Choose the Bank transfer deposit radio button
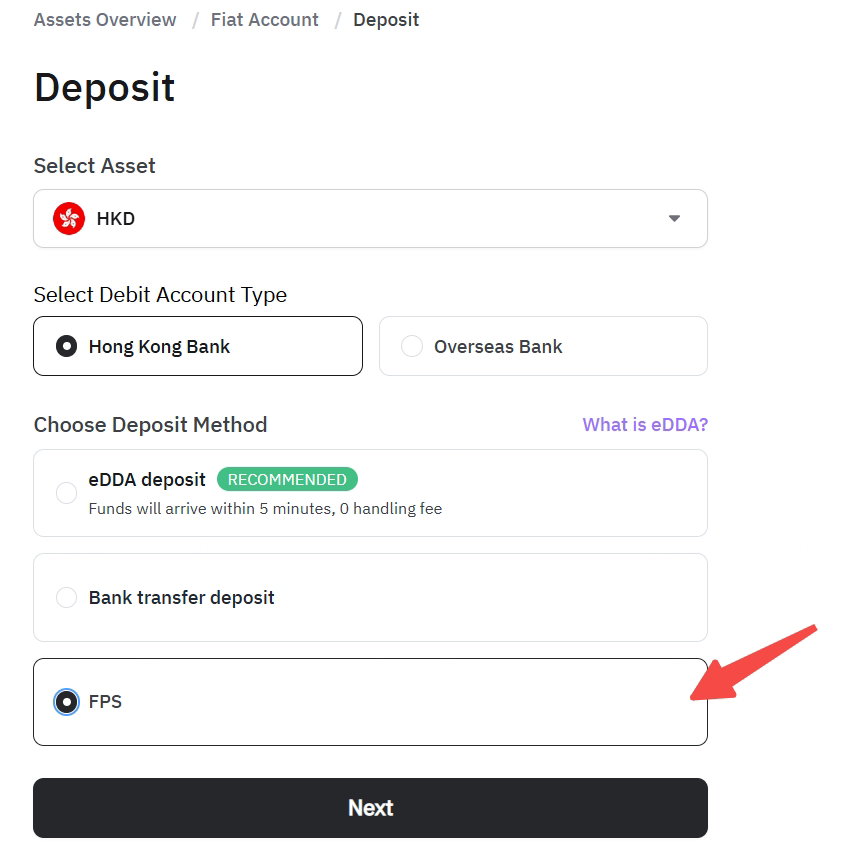Image resolution: width=848 pixels, height=860 pixels. pyautogui.click(x=66, y=597)
